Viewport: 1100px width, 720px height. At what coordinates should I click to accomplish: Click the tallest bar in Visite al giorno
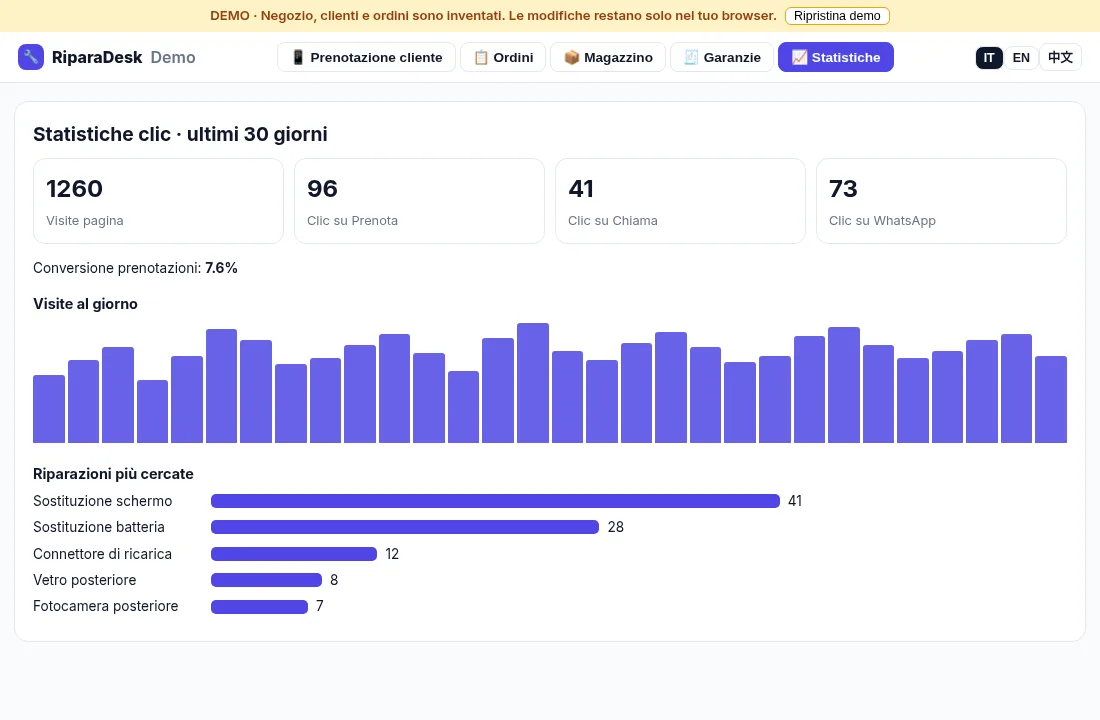532,383
